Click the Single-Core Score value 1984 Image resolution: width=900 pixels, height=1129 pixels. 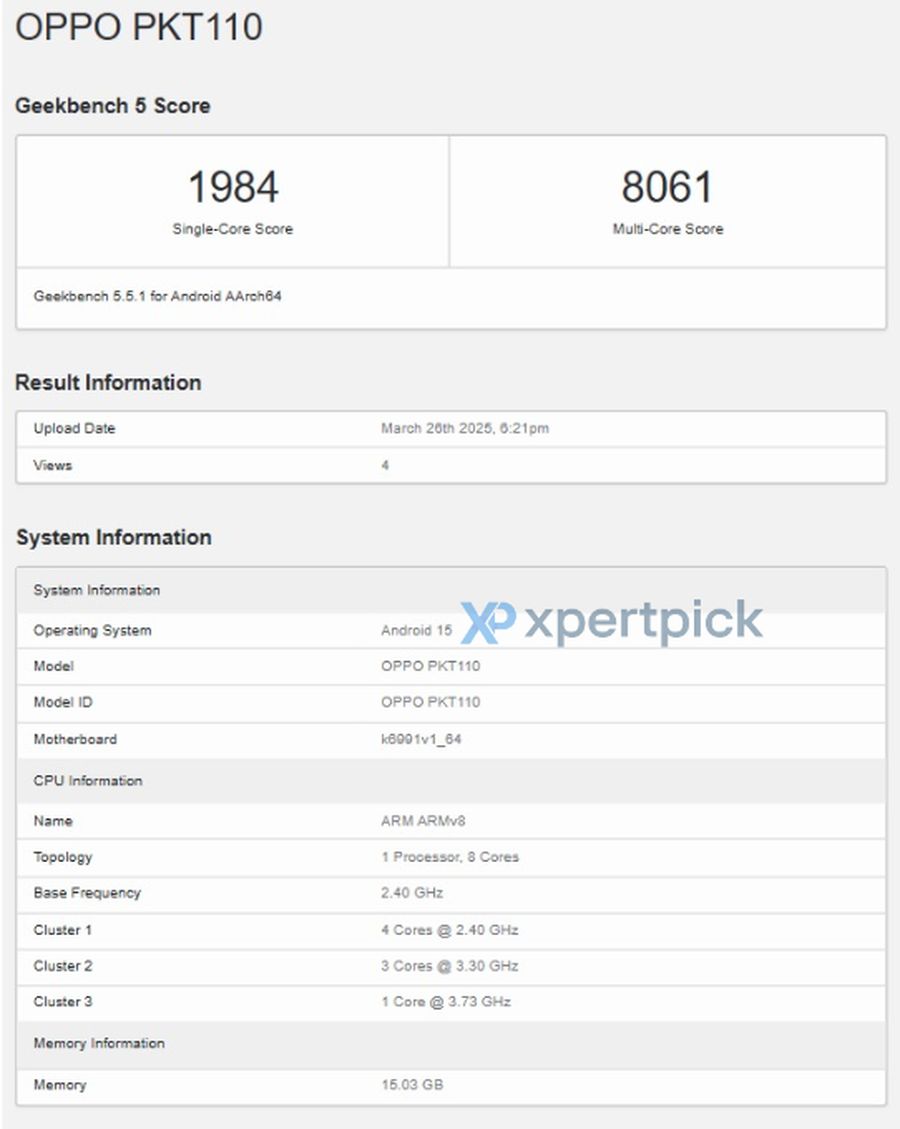tap(233, 186)
